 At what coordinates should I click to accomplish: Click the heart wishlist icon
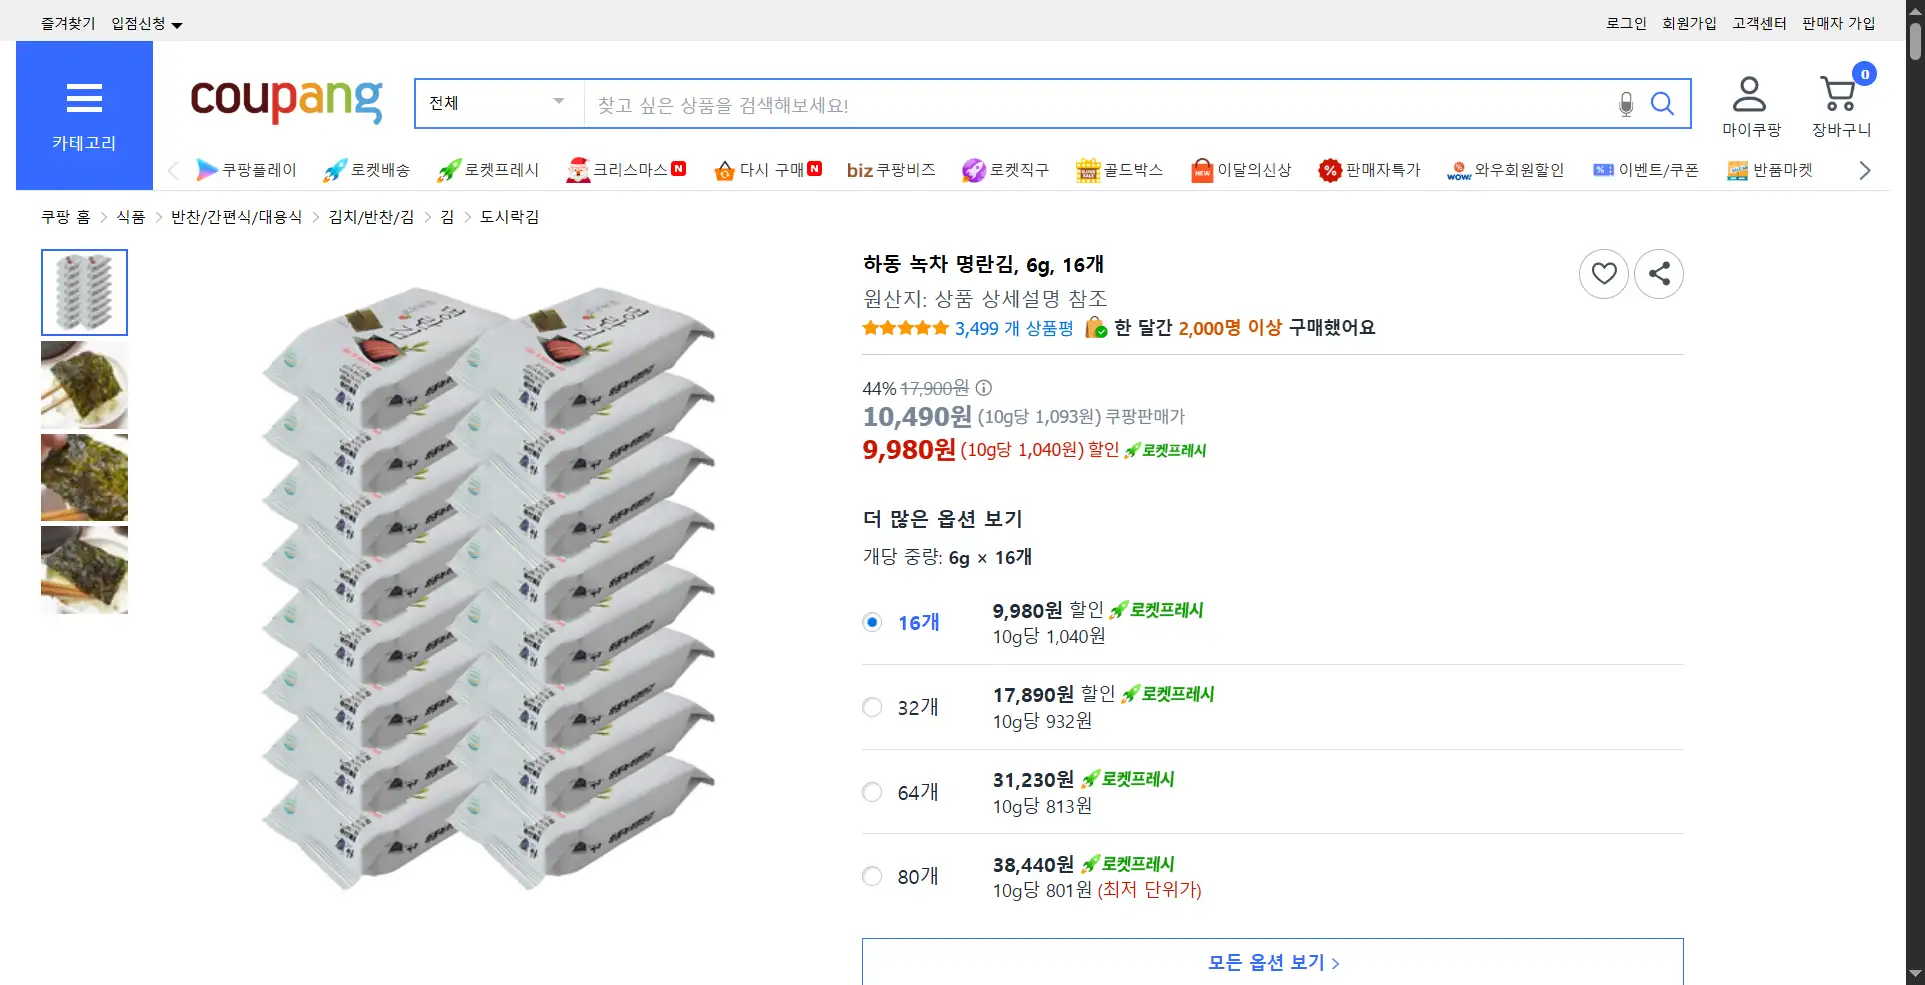[1603, 273]
